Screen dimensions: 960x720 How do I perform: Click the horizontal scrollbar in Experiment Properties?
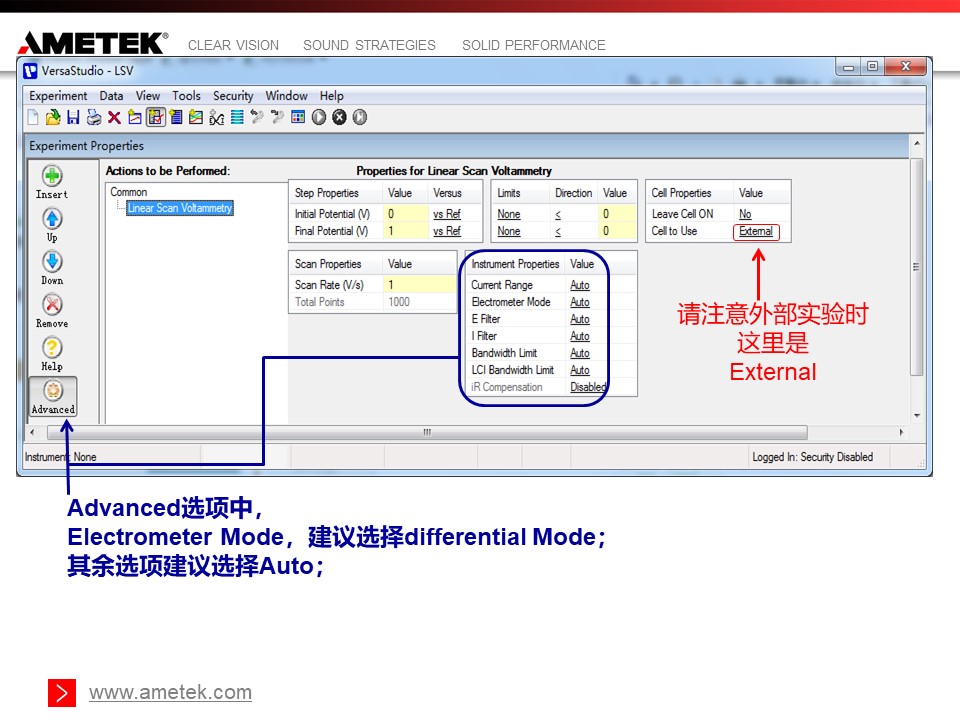[x=426, y=432]
